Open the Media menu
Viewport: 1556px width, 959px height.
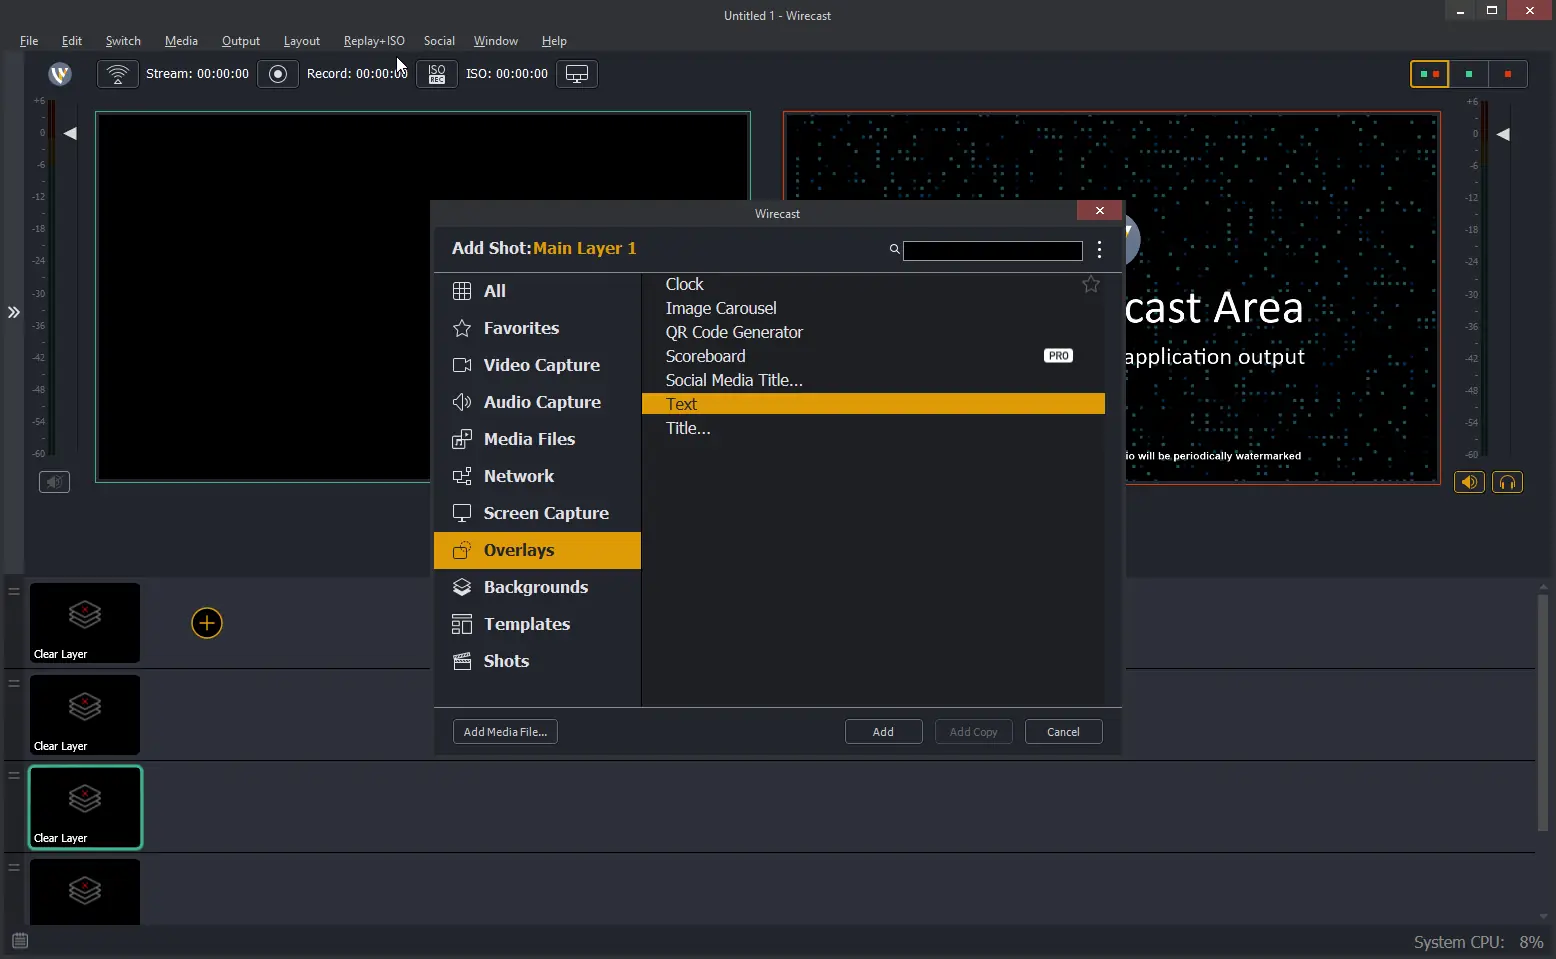[x=181, y=41]
